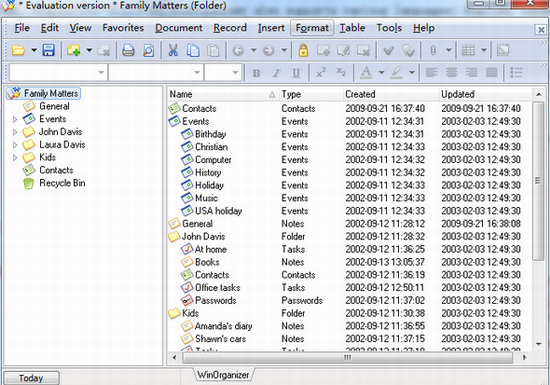Click the highlight color marker icon
Viewport: 550px width, 385px height.
(396, 73)
